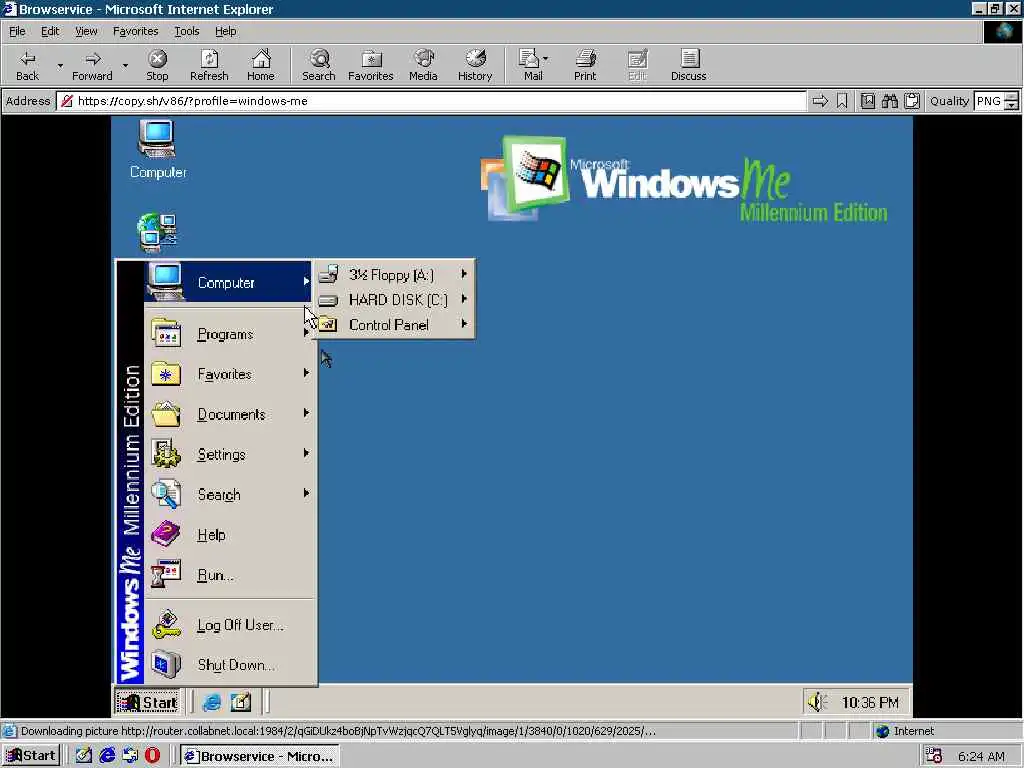Expand the Programs submenu
The width and height of the screenshot is (1024, 768).
coord(230,334)
